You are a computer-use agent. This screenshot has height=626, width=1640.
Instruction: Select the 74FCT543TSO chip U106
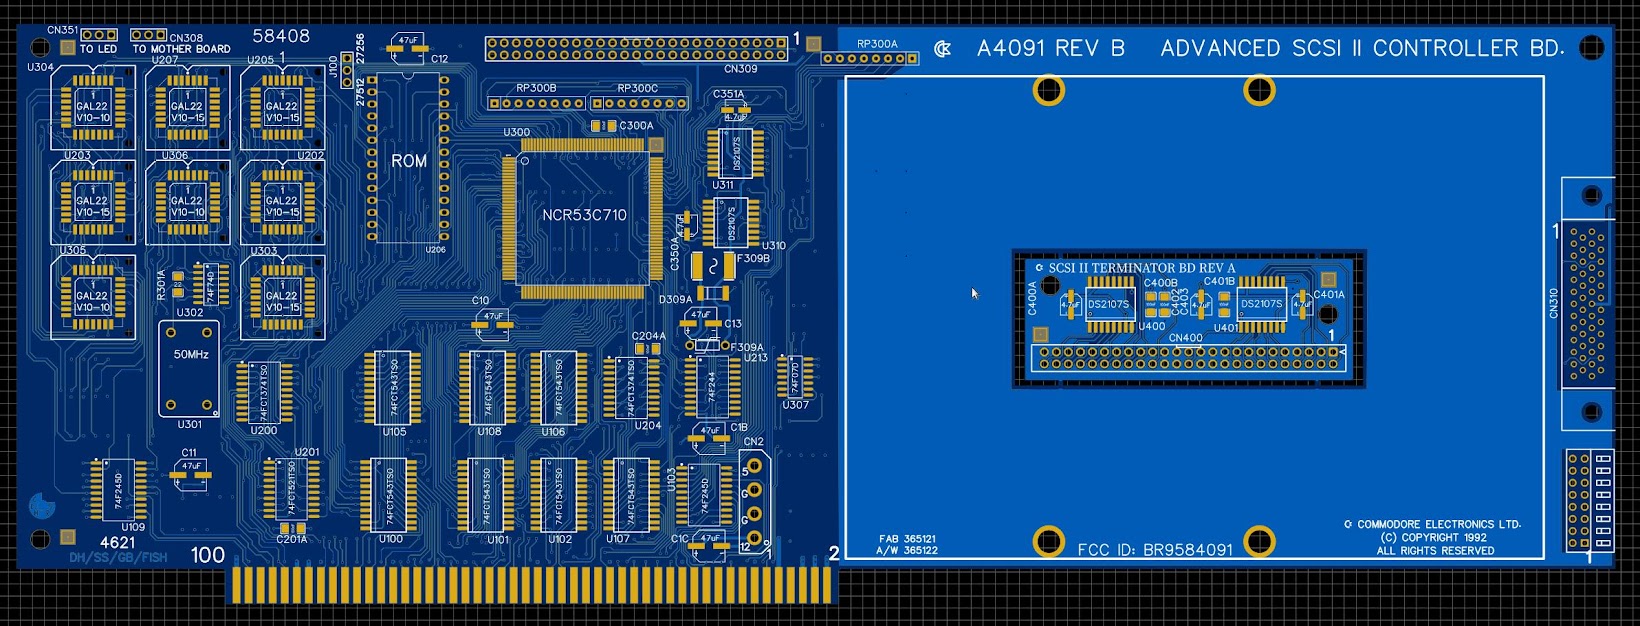pos(558,388)
